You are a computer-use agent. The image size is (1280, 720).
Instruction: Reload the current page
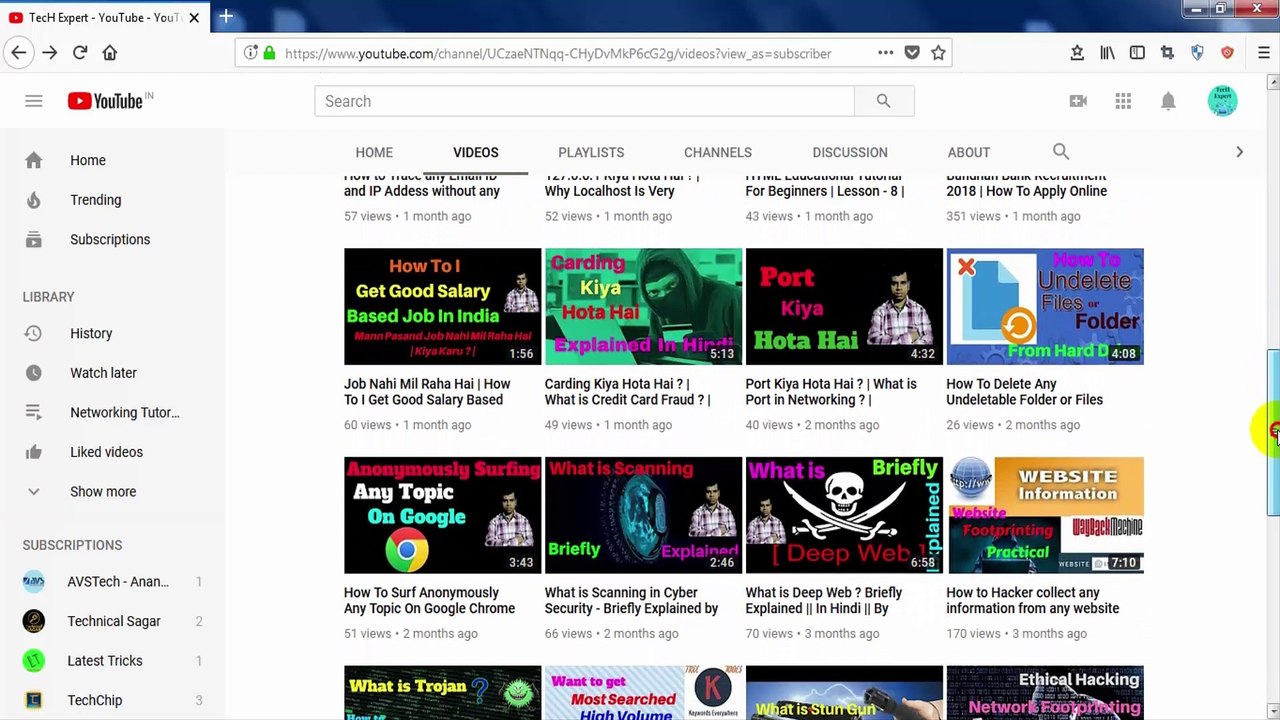80,53
